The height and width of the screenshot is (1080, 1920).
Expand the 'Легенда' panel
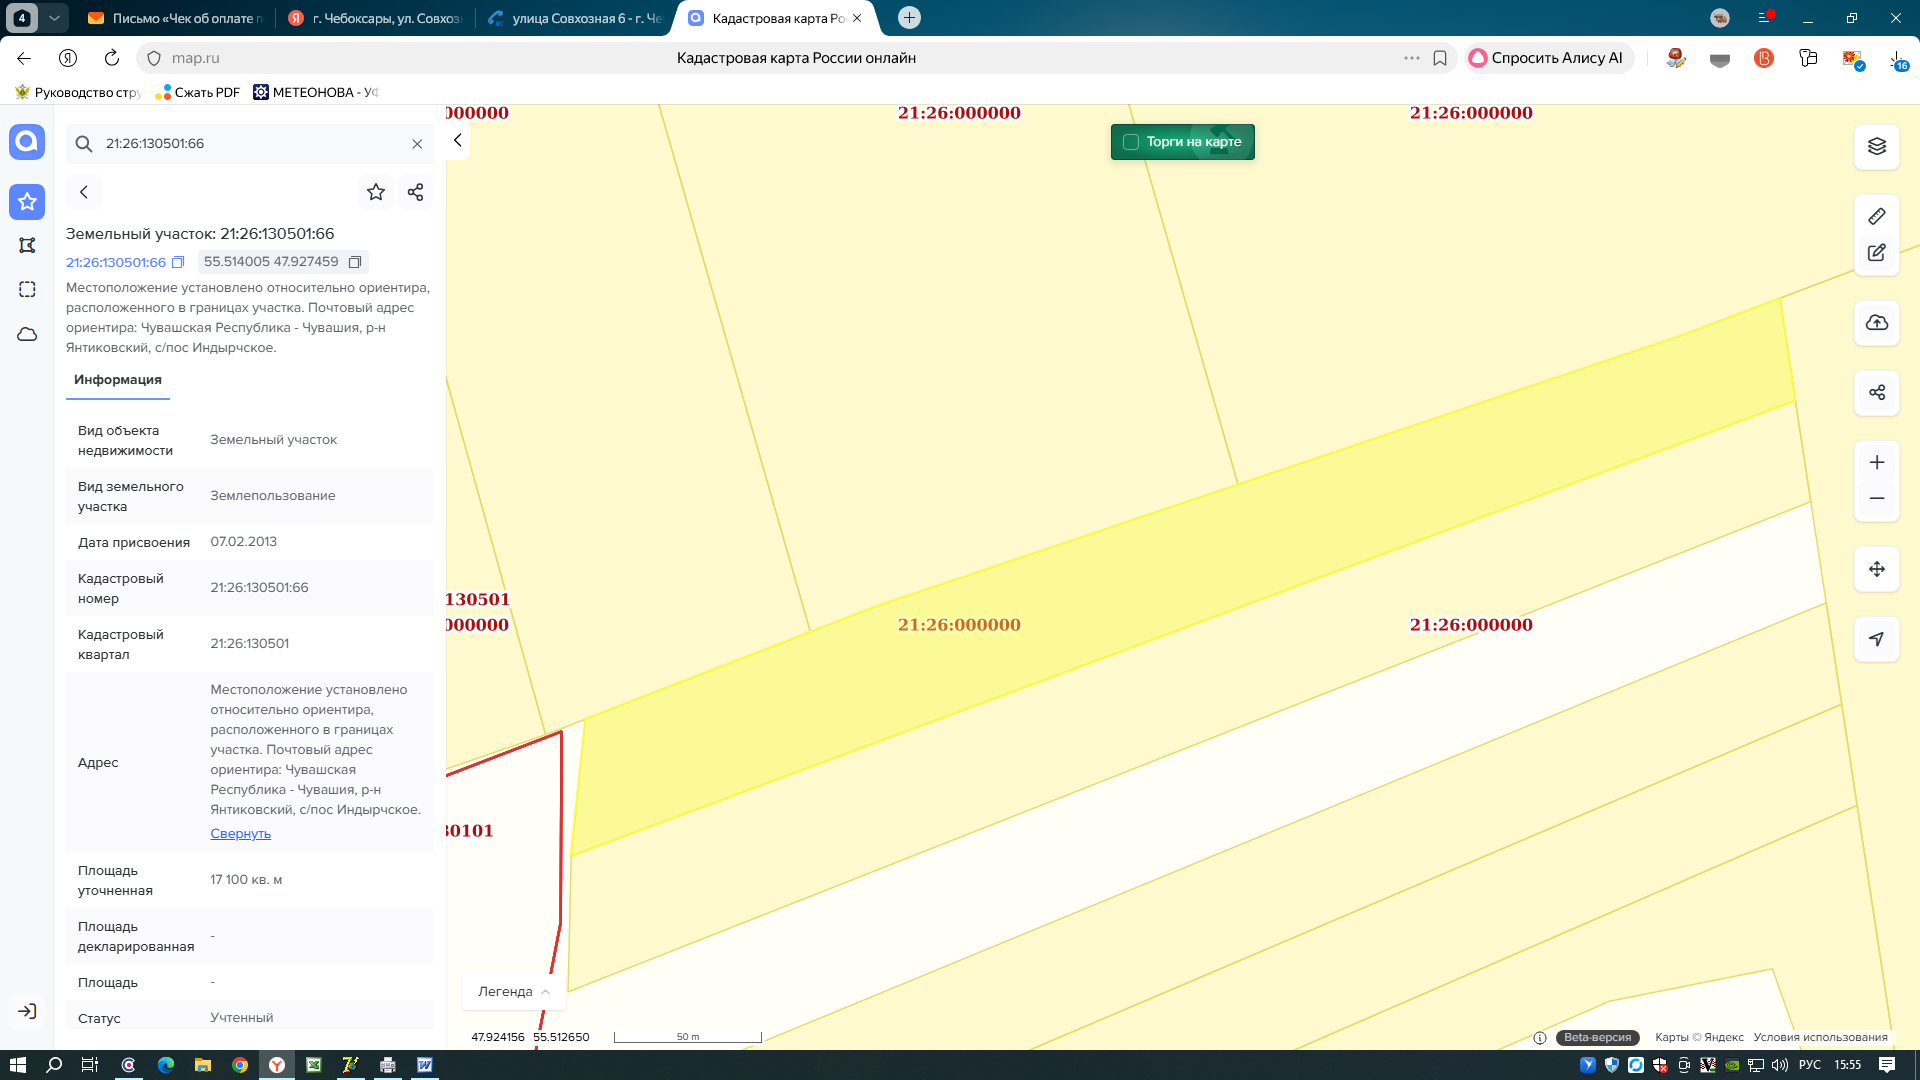pos(514,992)
